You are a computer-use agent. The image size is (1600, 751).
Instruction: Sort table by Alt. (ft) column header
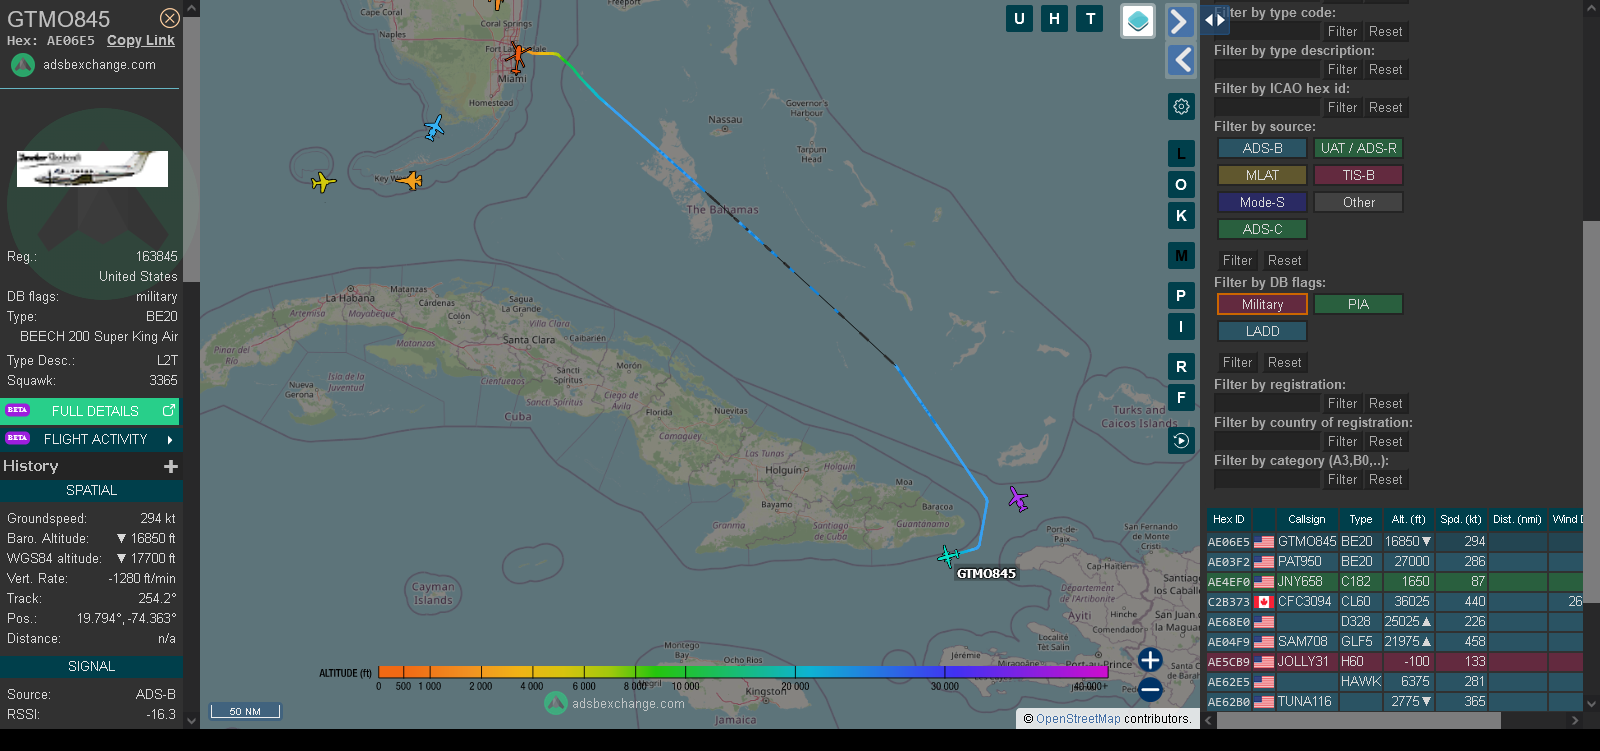pyautogui.click(x=1408, y=519)
